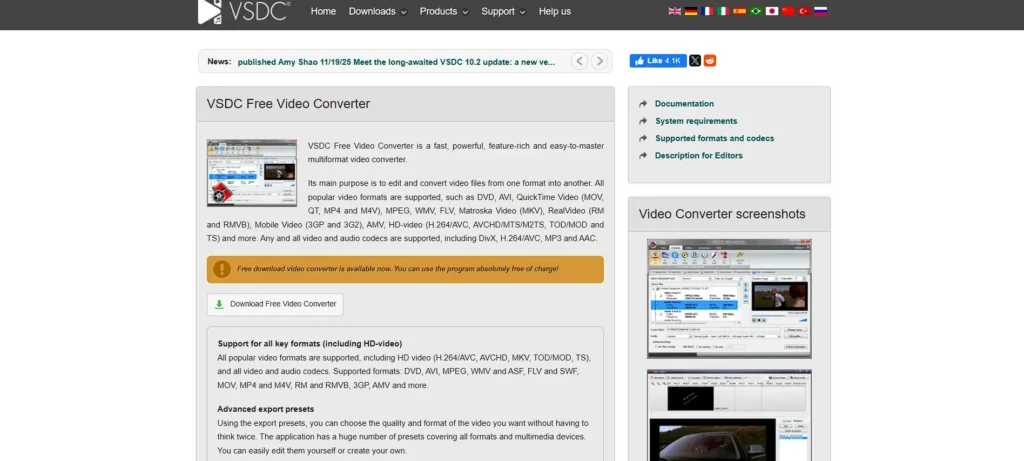Screen dimensions: 1024x461
Task: Switch language via the UK flag
Action: point(675,11)
